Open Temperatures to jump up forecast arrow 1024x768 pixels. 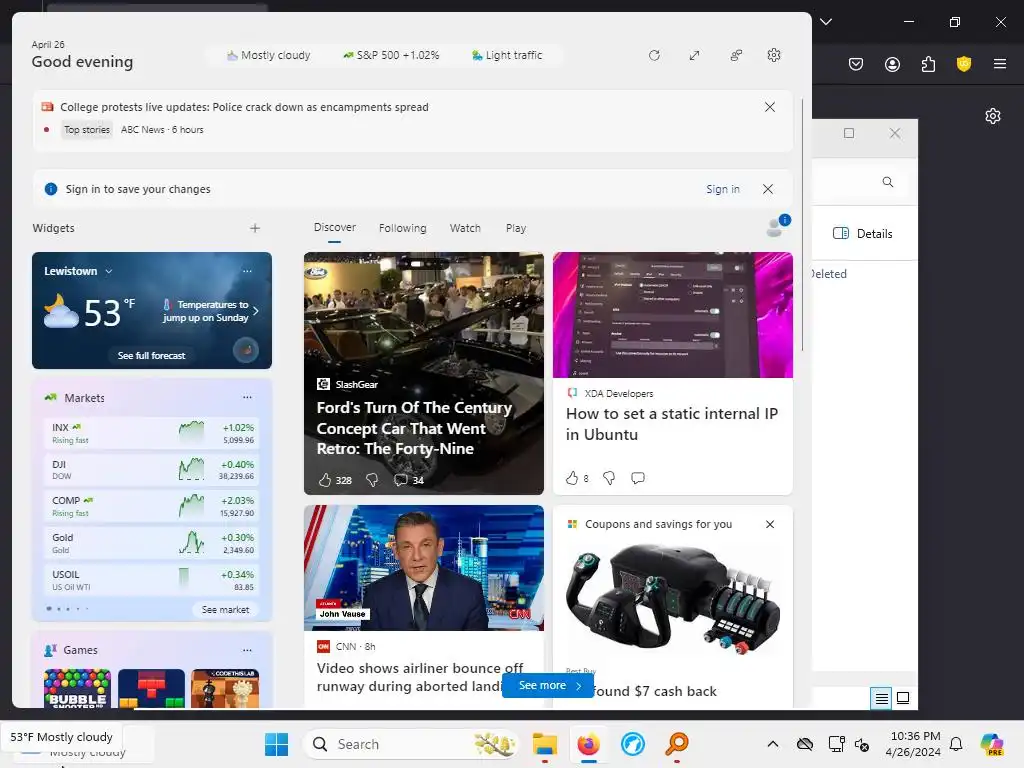coord(255,311)
